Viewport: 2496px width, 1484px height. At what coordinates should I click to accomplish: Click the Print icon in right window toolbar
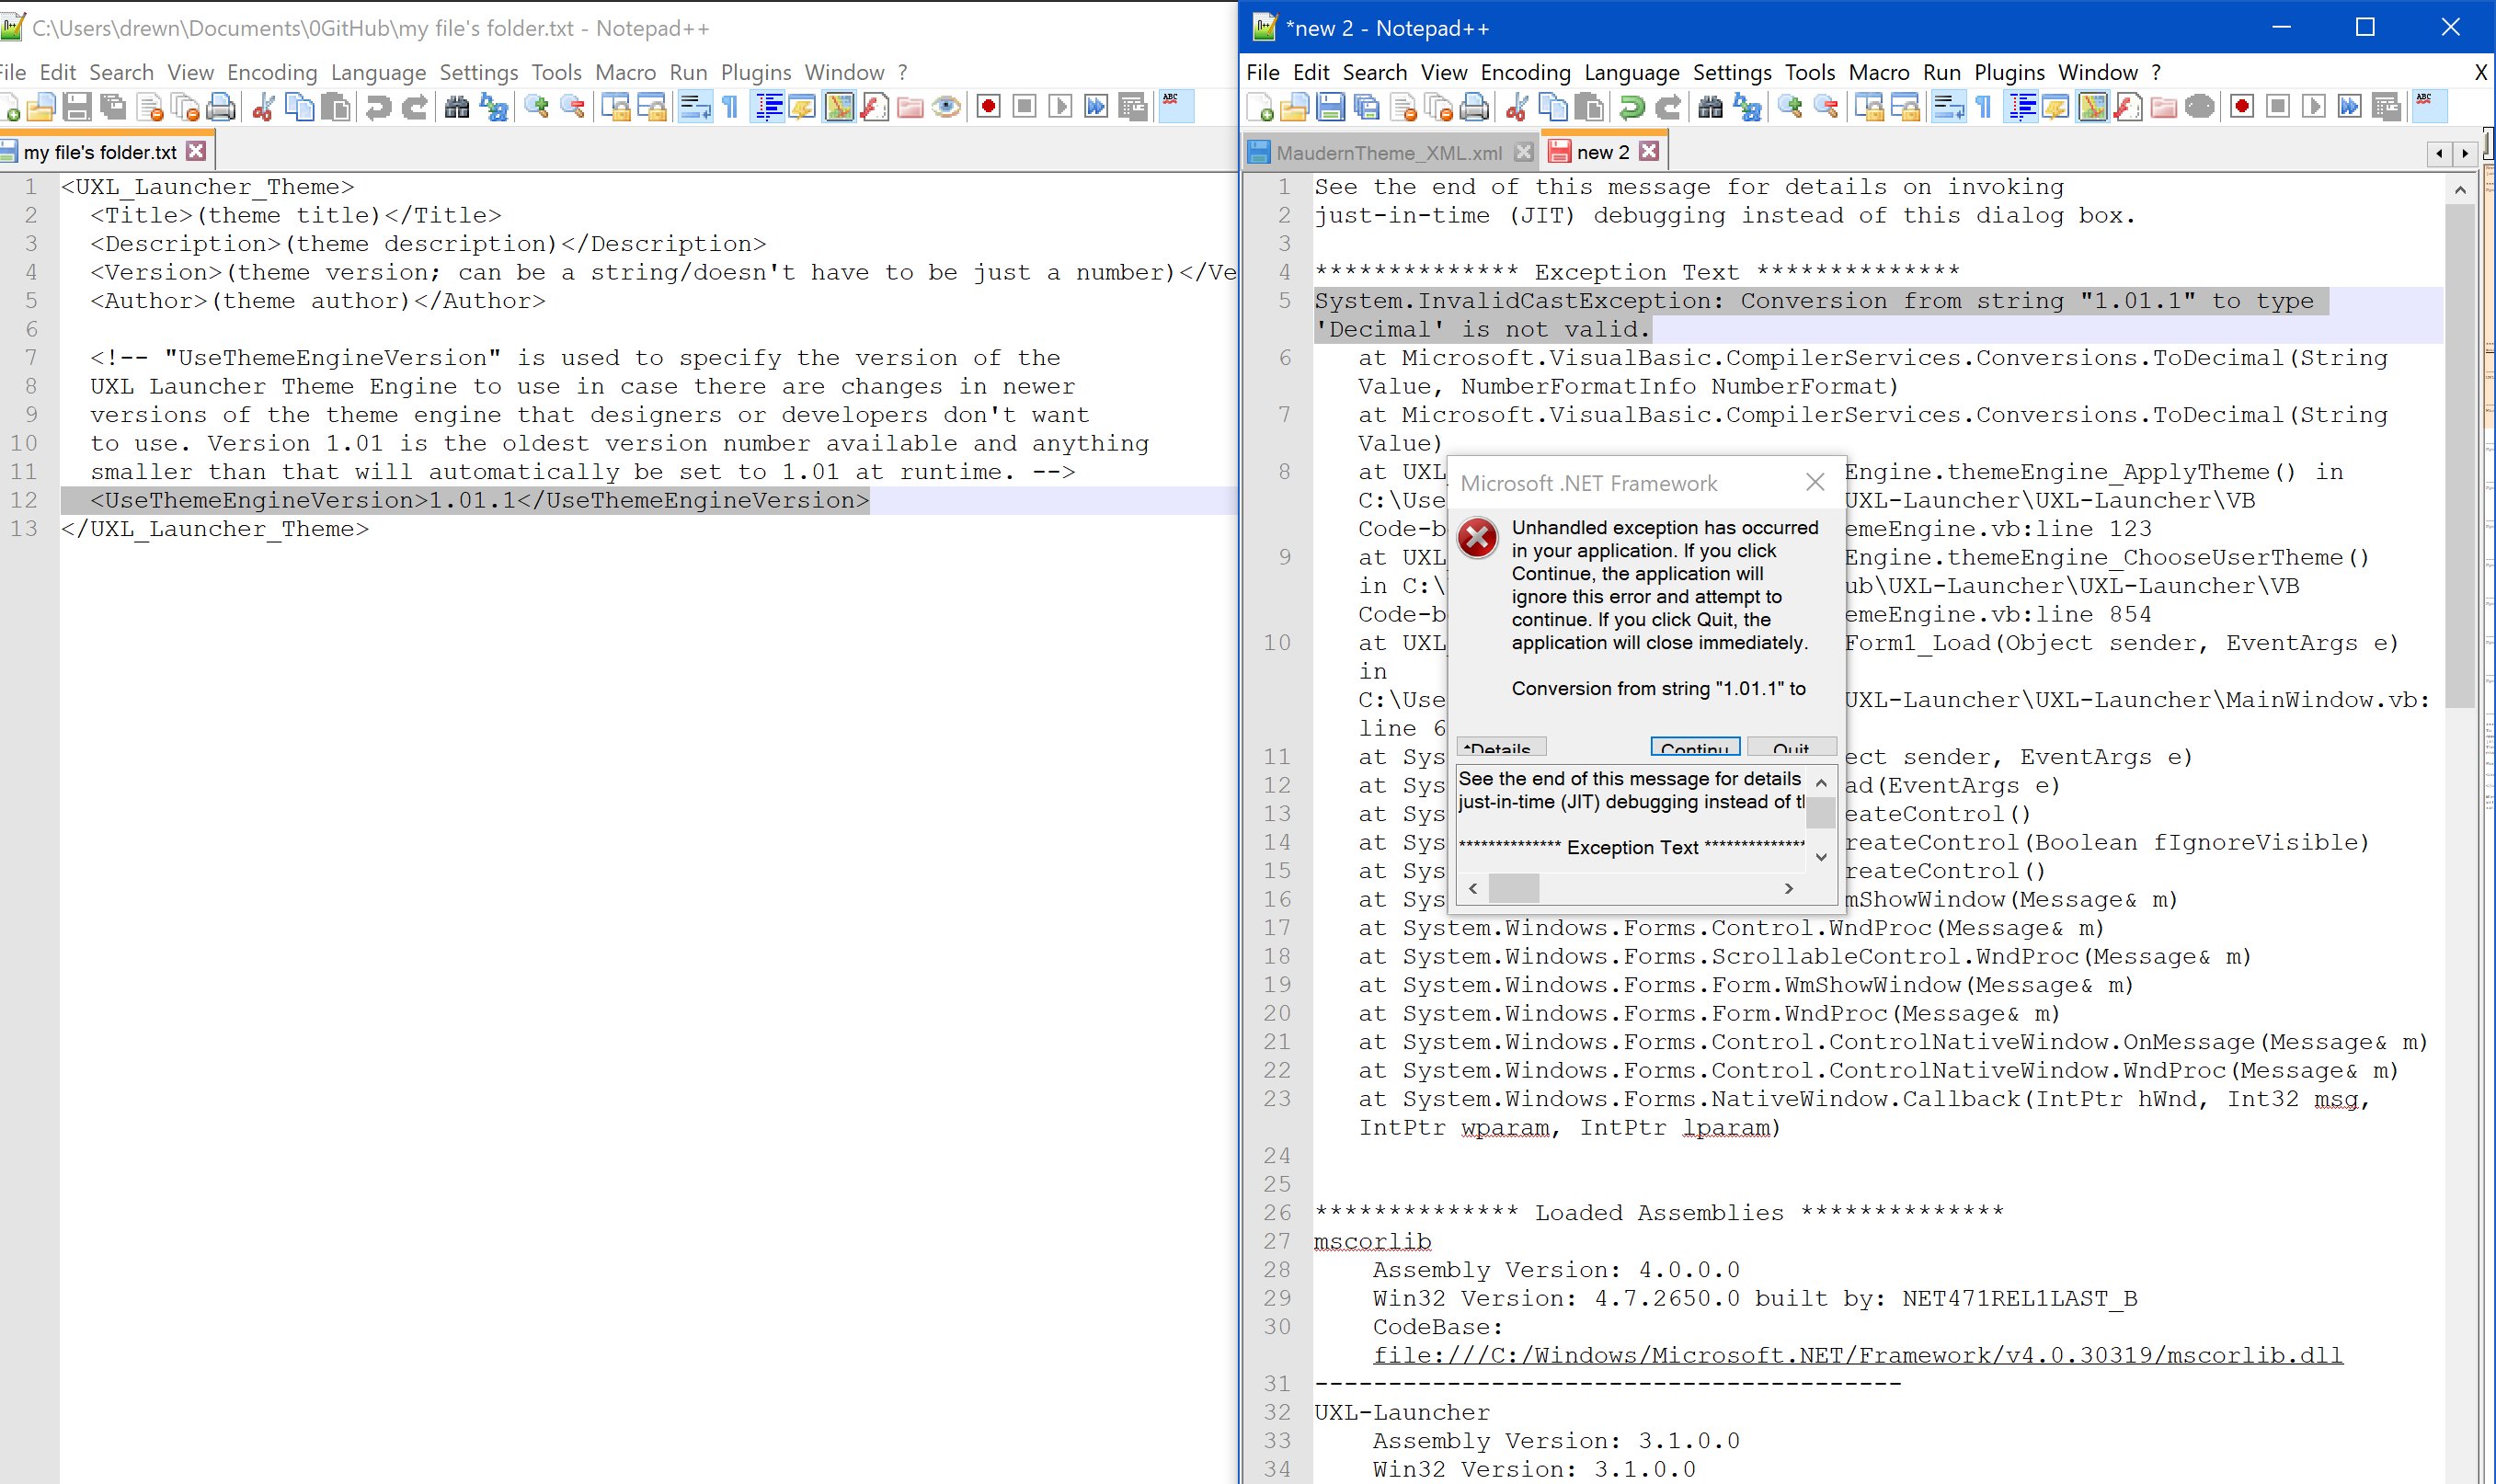(1474, 107)
